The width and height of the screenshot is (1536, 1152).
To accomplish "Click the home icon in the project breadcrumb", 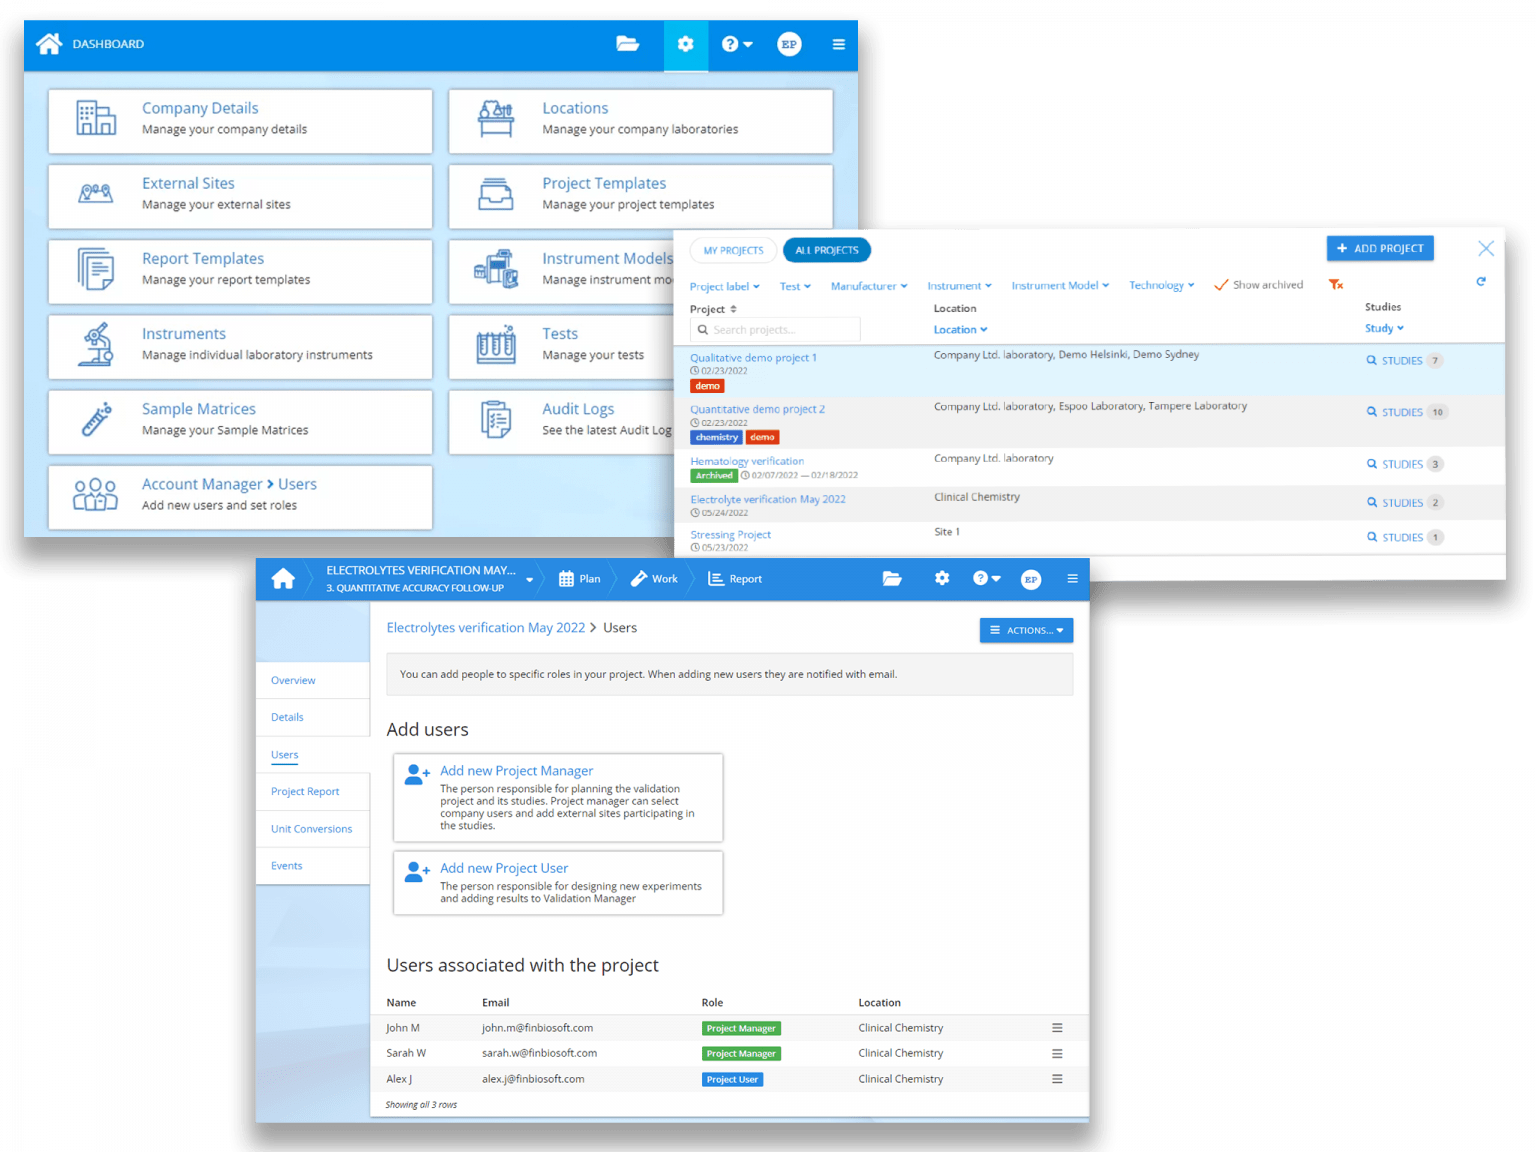I will (283, 578).
